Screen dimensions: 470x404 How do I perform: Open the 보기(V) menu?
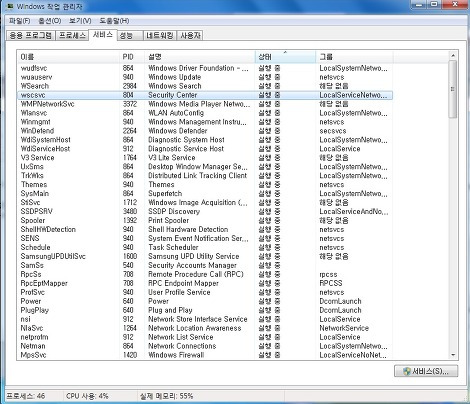(80, 21)
